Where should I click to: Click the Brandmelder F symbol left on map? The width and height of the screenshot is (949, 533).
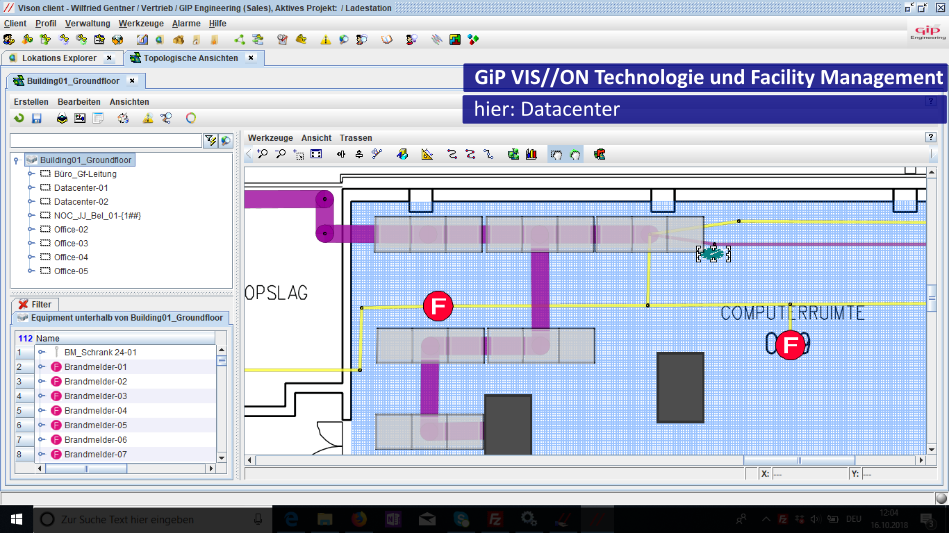438,306
